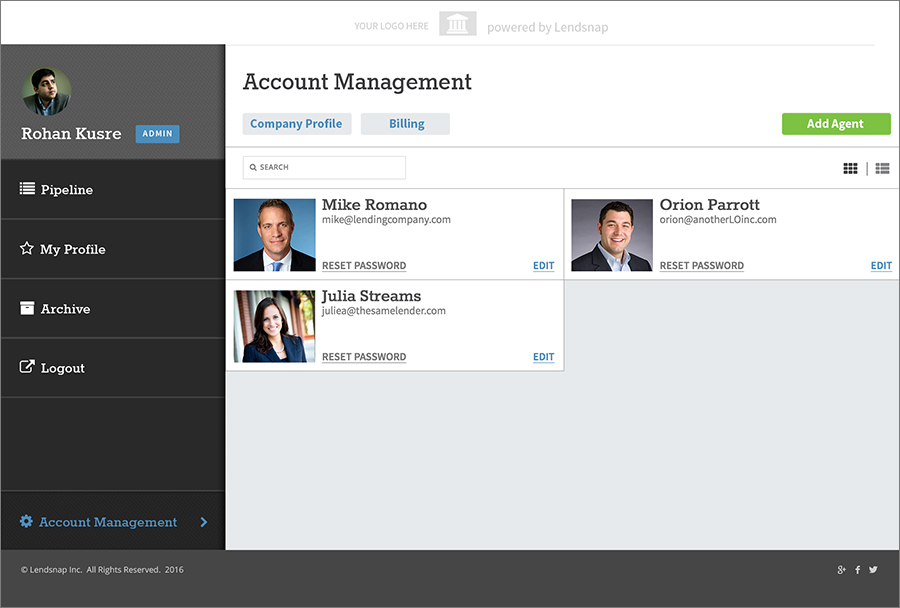Click the bank logo icon in header
The image size is (900, 608).
458,24
